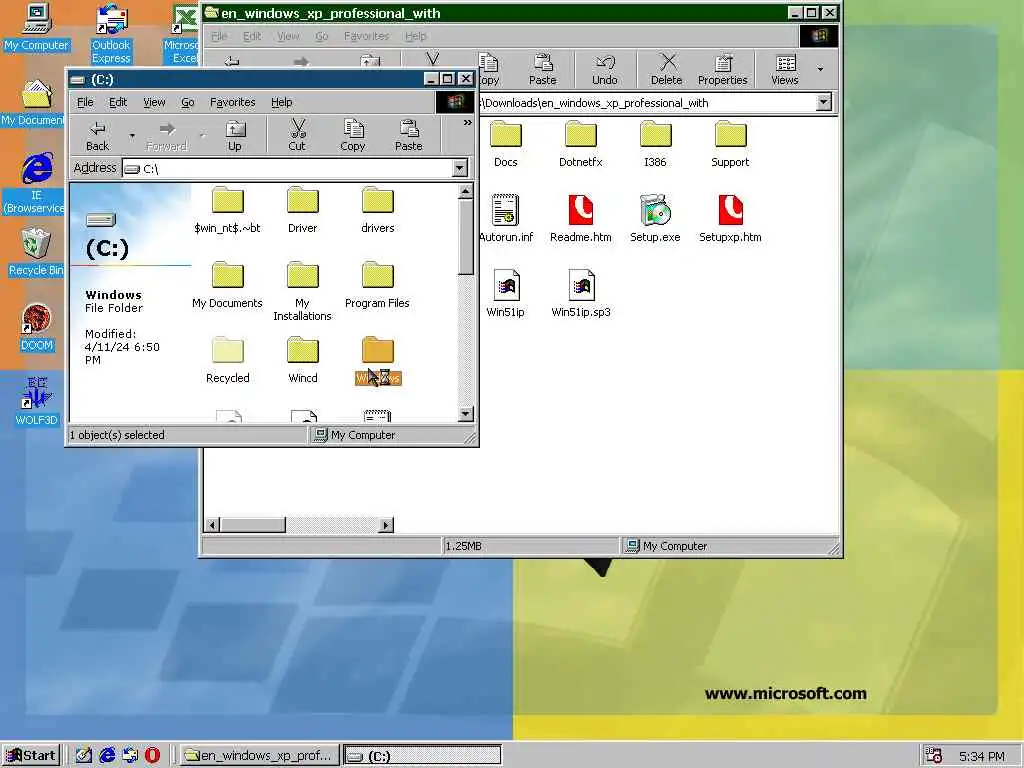Viewport: 1024px width, 768px height.
Task: Click horizontal scrollbar right arrow in back window
Action: (x=387, y=525)
